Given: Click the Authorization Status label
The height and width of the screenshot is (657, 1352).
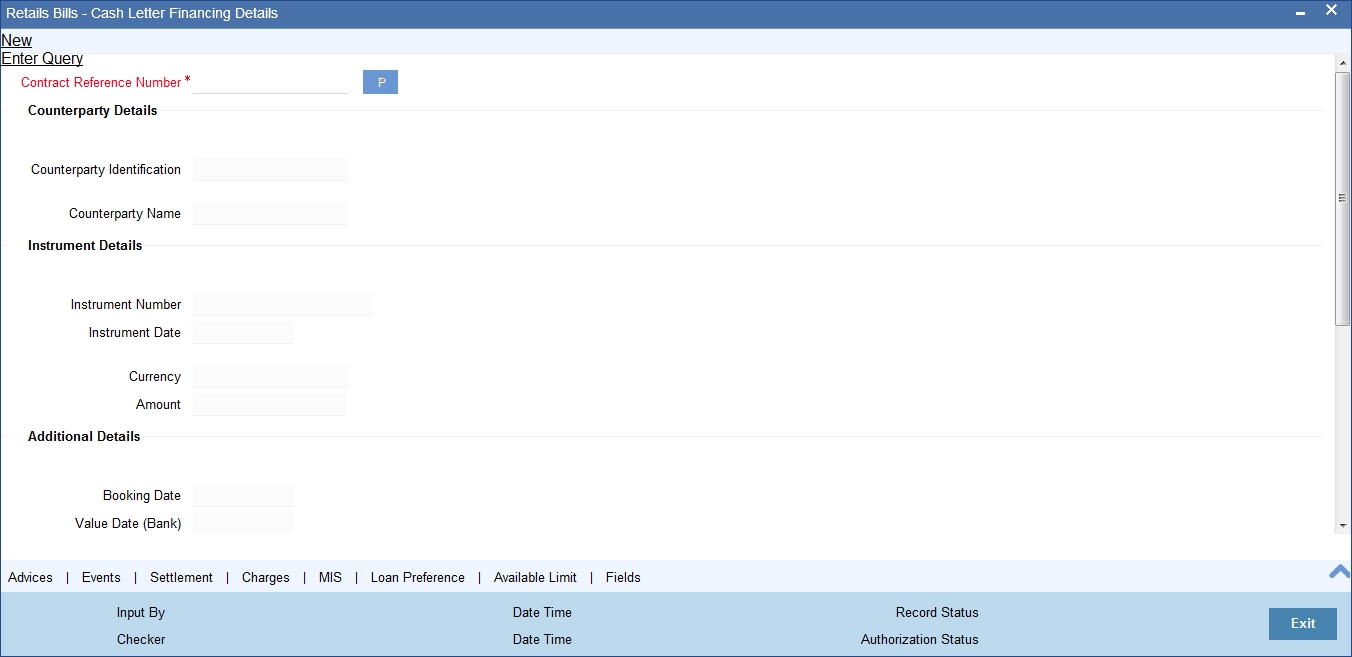Looking at the screenshot, I should [920, 639].
